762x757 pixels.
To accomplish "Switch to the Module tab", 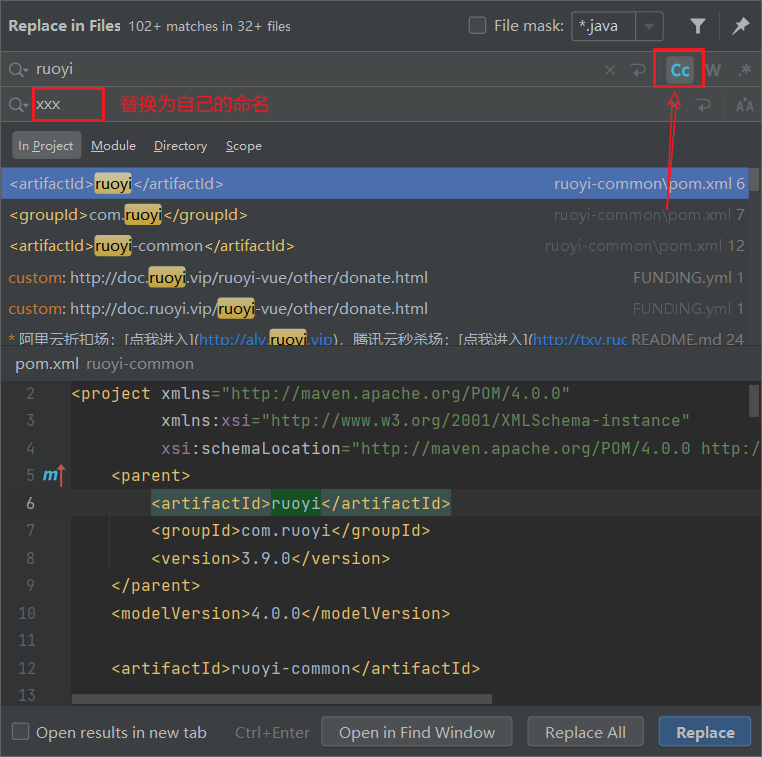I will tap(113, 145).
